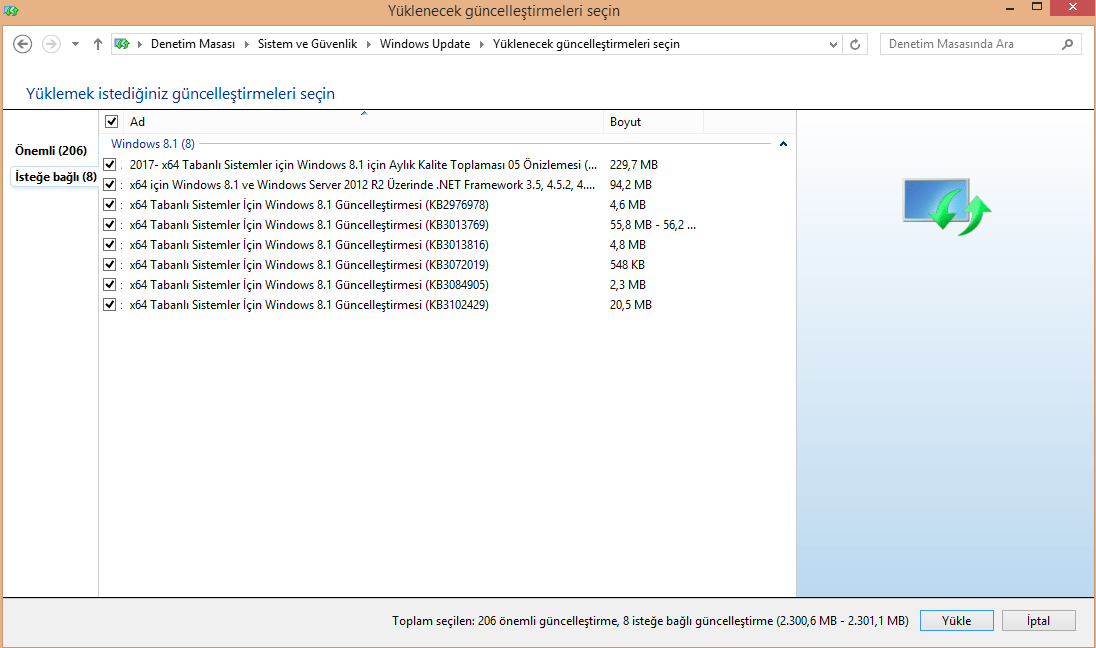Click the Windows 8.1 (8) group label
The width and height of the screenshot is (1096, 648).
pos(153,143)
